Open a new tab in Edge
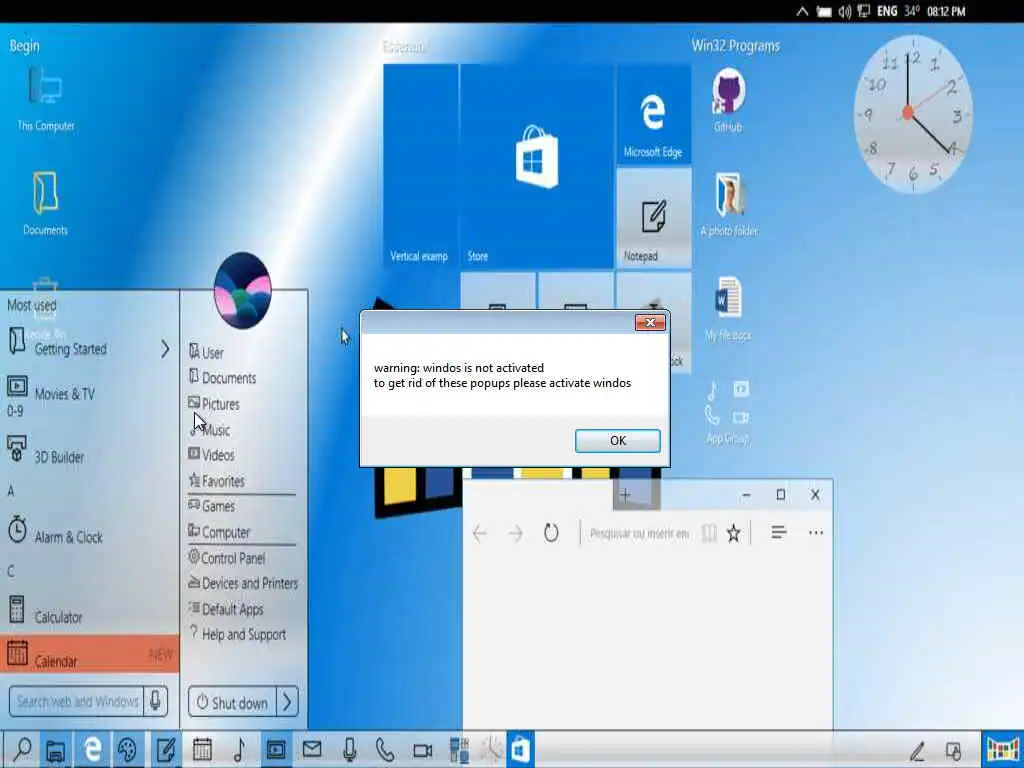 point(625,496)
